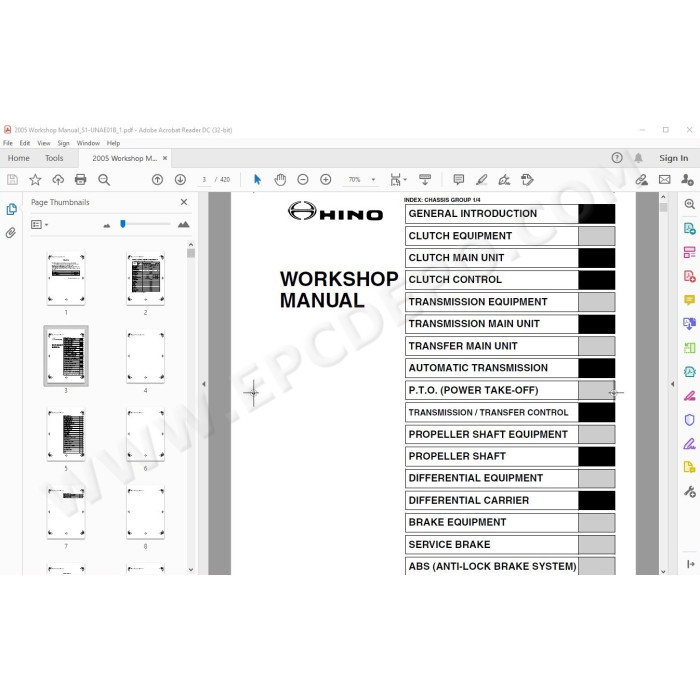
Task: Zoom out with the minus icon
Action: click(x=303, y=180)
